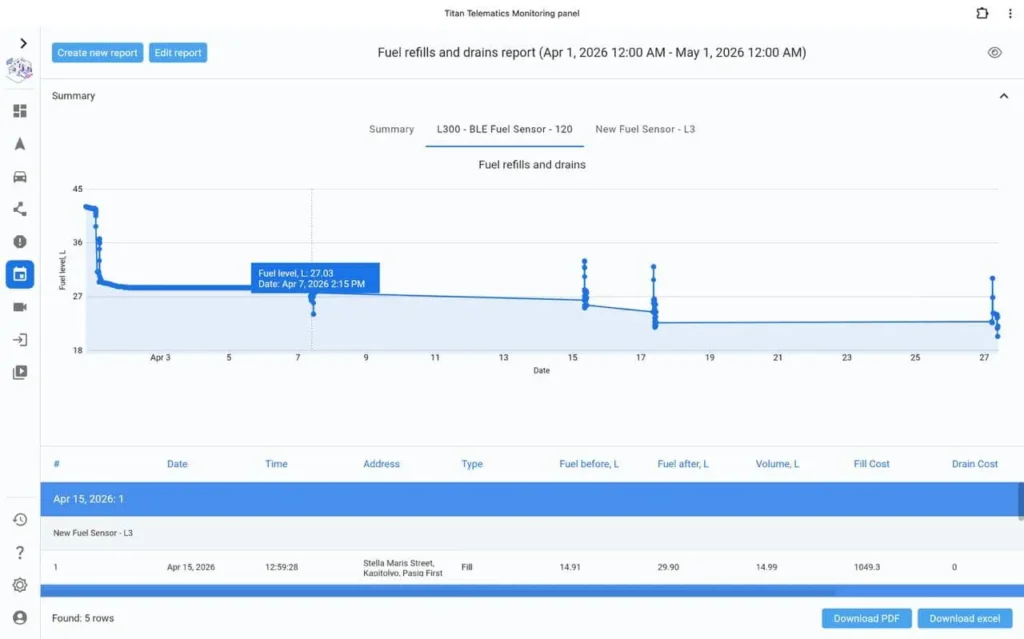This screenshot has height=639, width=1024.
Task: Click the extensions puzzle icon at top
Action: click(x=982, y=13)
